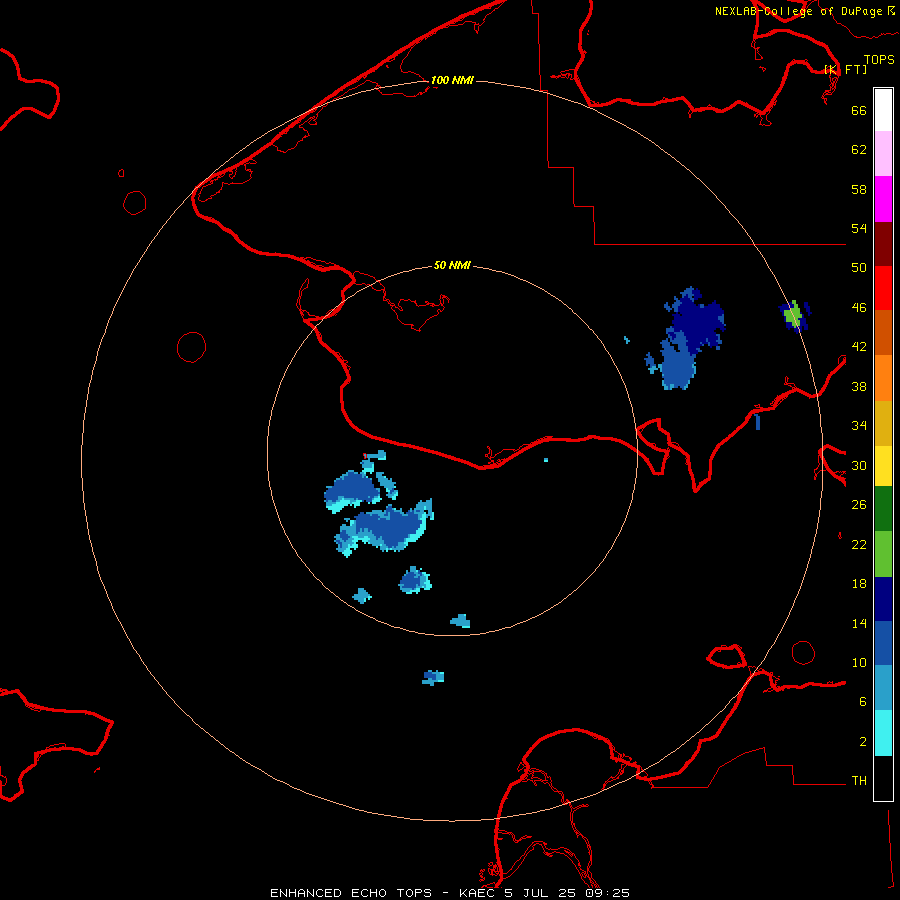The image size is (900, 900).
Task: Click the cyan swatch beside 2
Action: [x=883, y=733]
